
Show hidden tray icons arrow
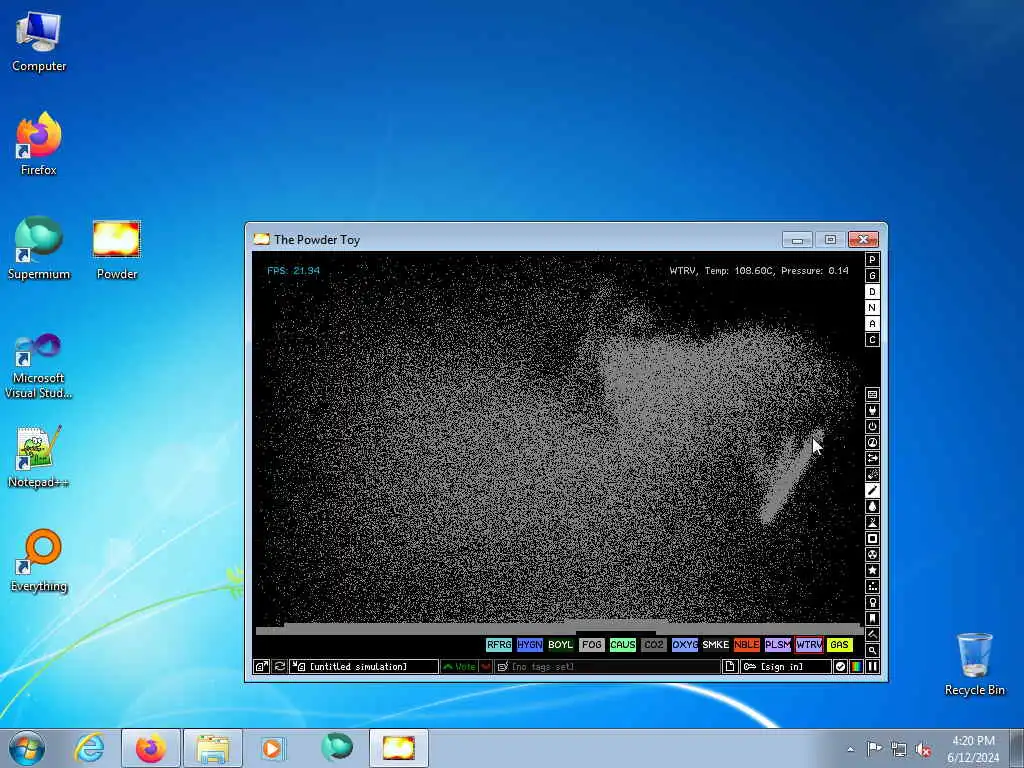pyautogui.click(x=850, y=749)
